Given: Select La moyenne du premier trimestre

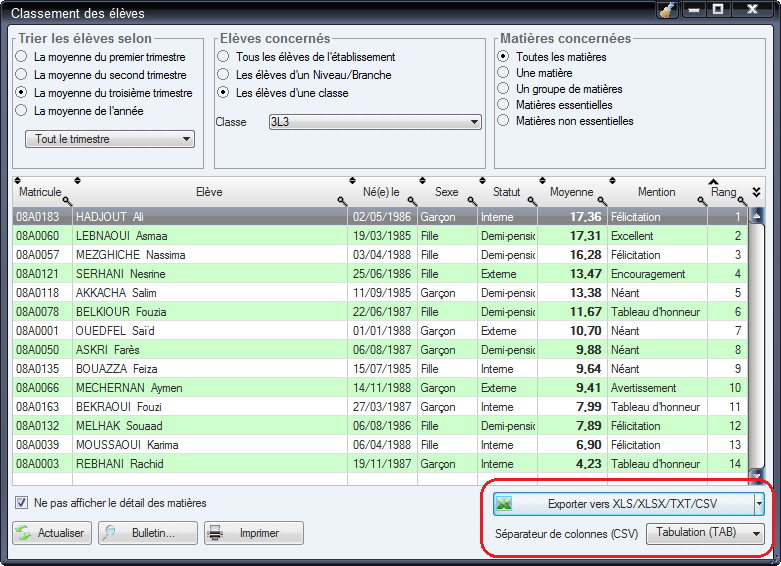Looking at the screenshot, I should click(x=21, y=56).
